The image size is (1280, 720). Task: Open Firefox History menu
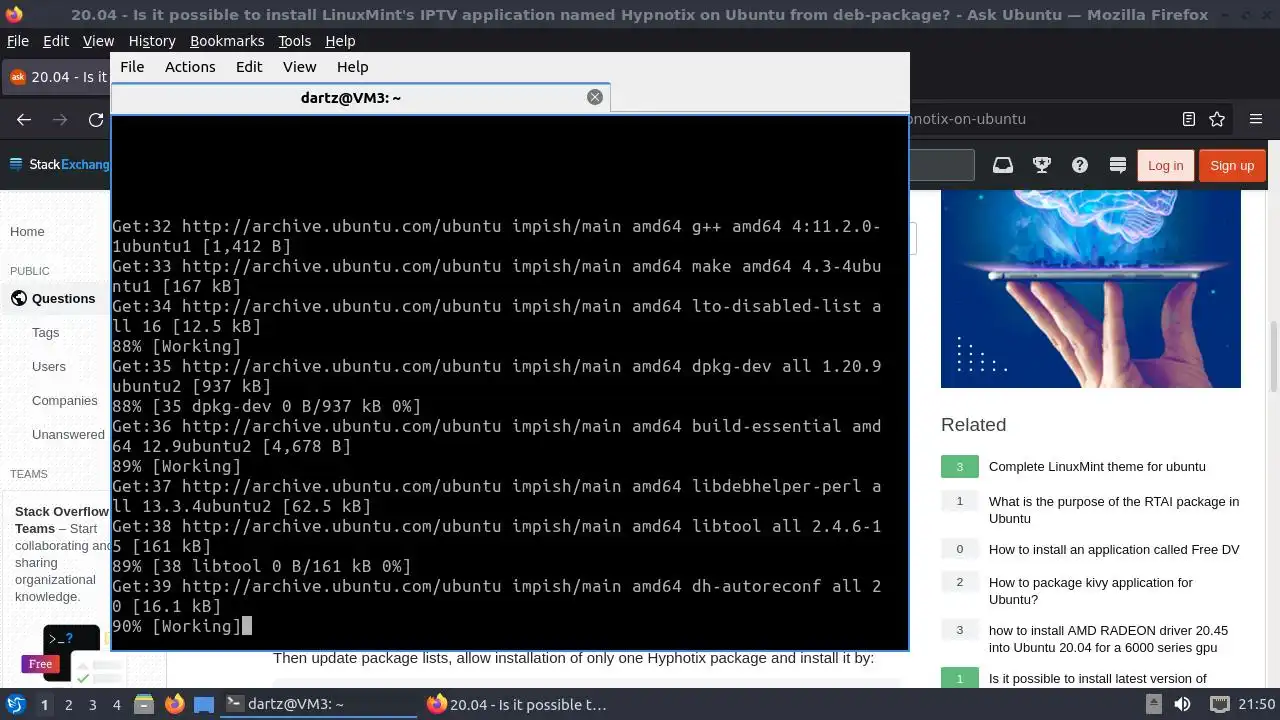tap(152, 41)
